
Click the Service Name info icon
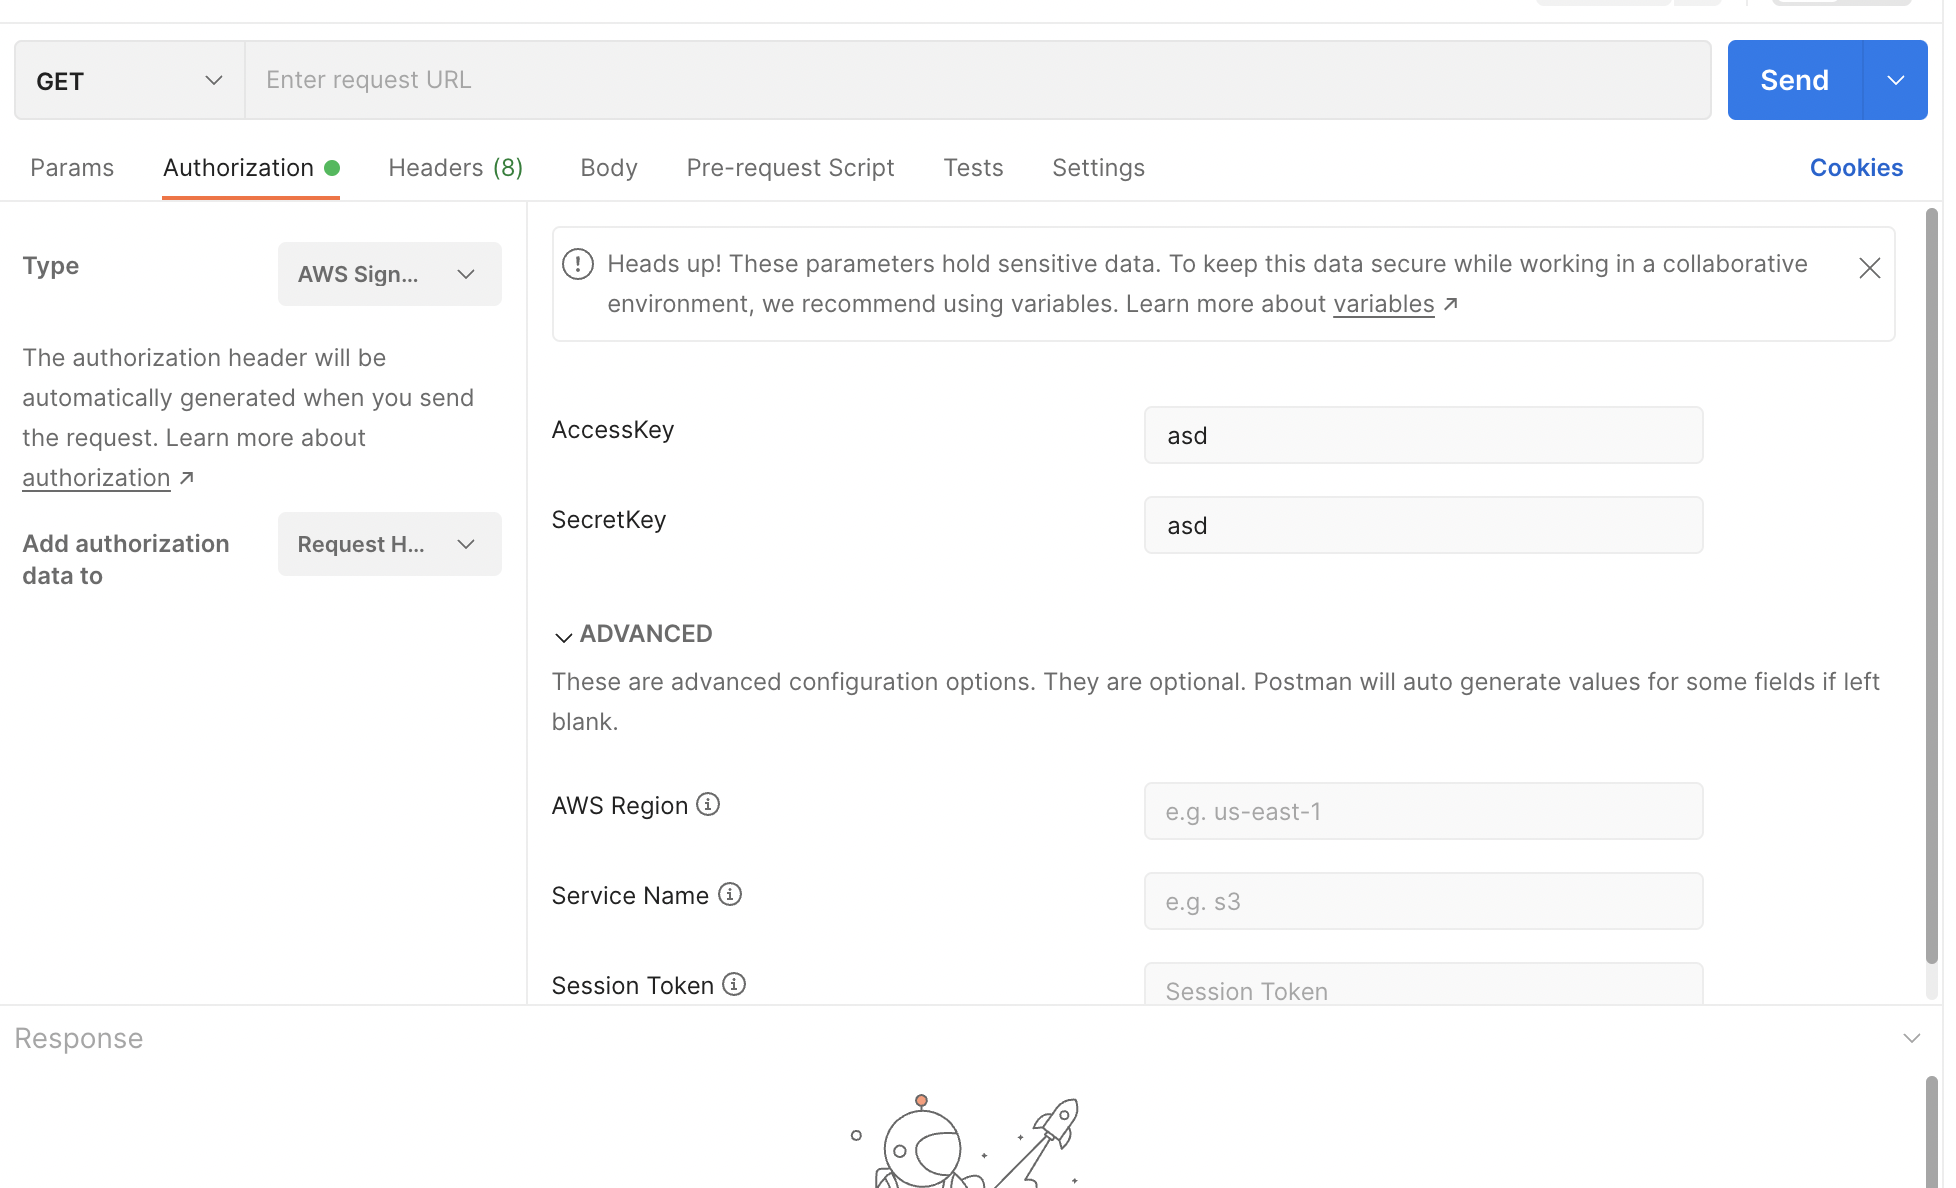coord(730,894)
